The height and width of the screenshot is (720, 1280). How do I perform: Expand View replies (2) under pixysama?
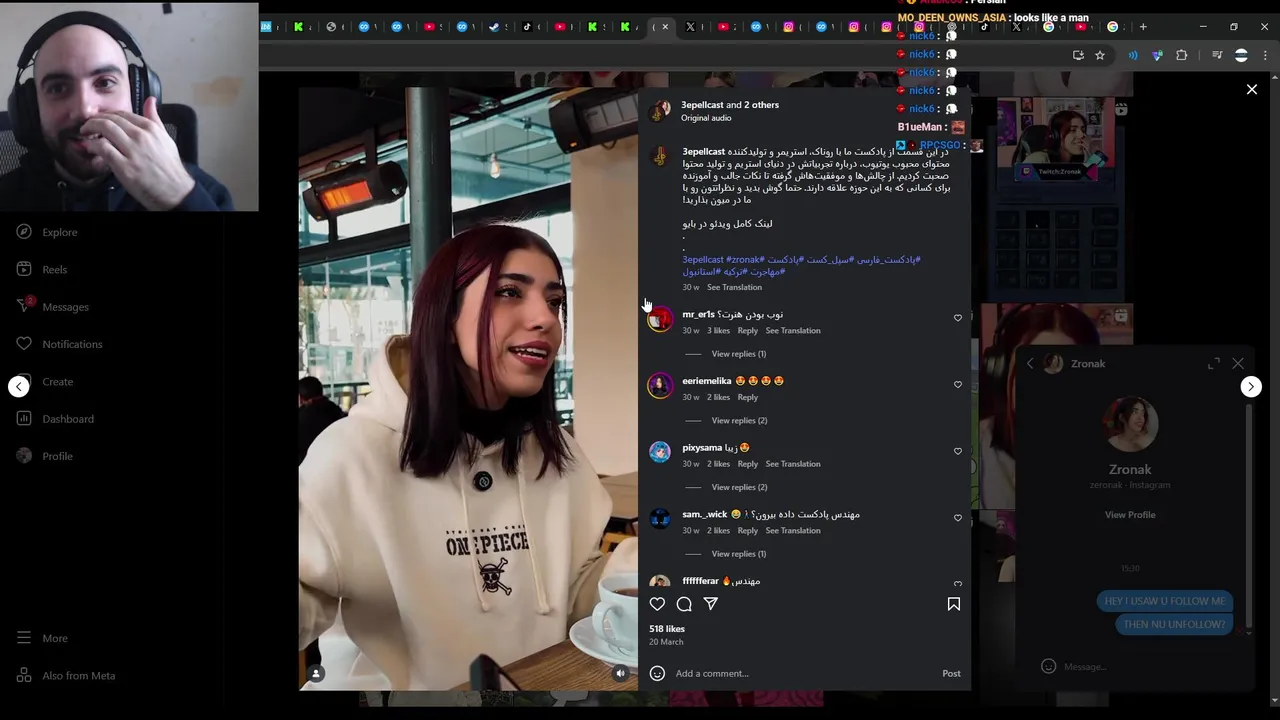click(739, 487)
